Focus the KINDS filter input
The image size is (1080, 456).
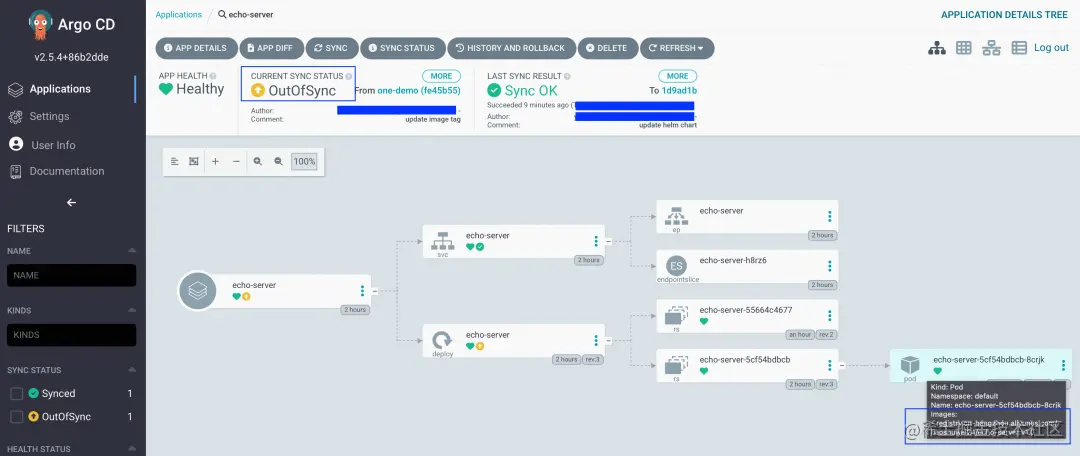pyautogui.click(x=72, y=335)
